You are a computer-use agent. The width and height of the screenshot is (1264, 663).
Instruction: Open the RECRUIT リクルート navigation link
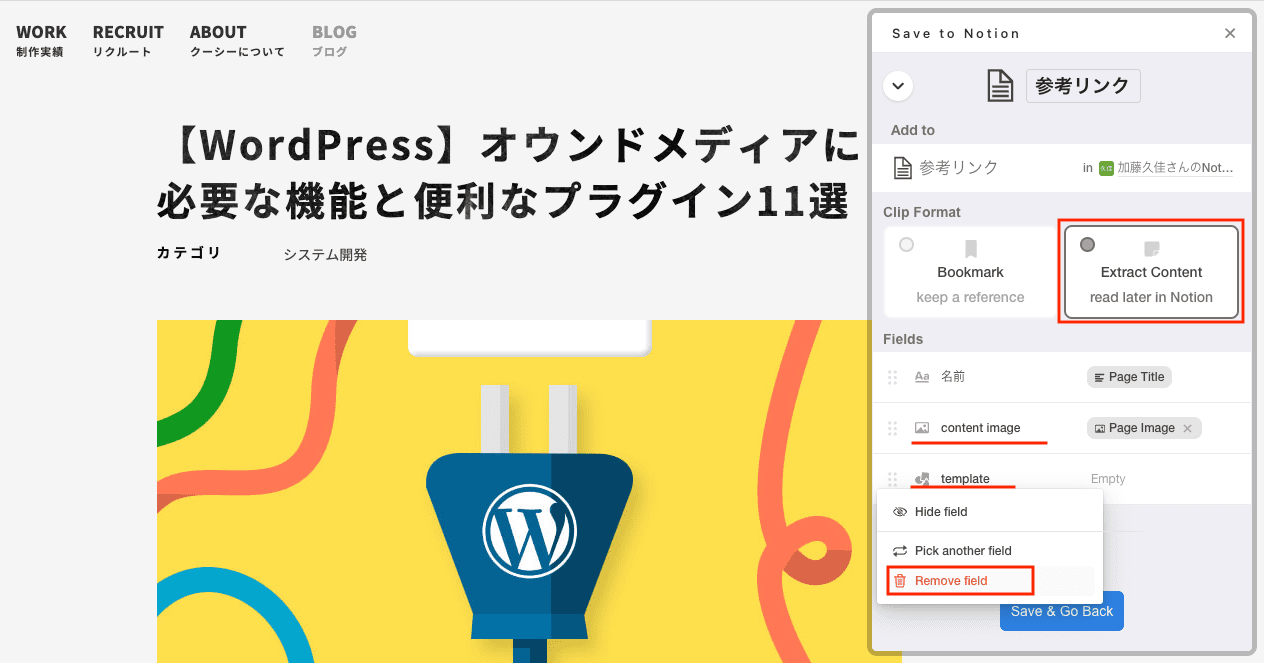[x=128, y=40]
